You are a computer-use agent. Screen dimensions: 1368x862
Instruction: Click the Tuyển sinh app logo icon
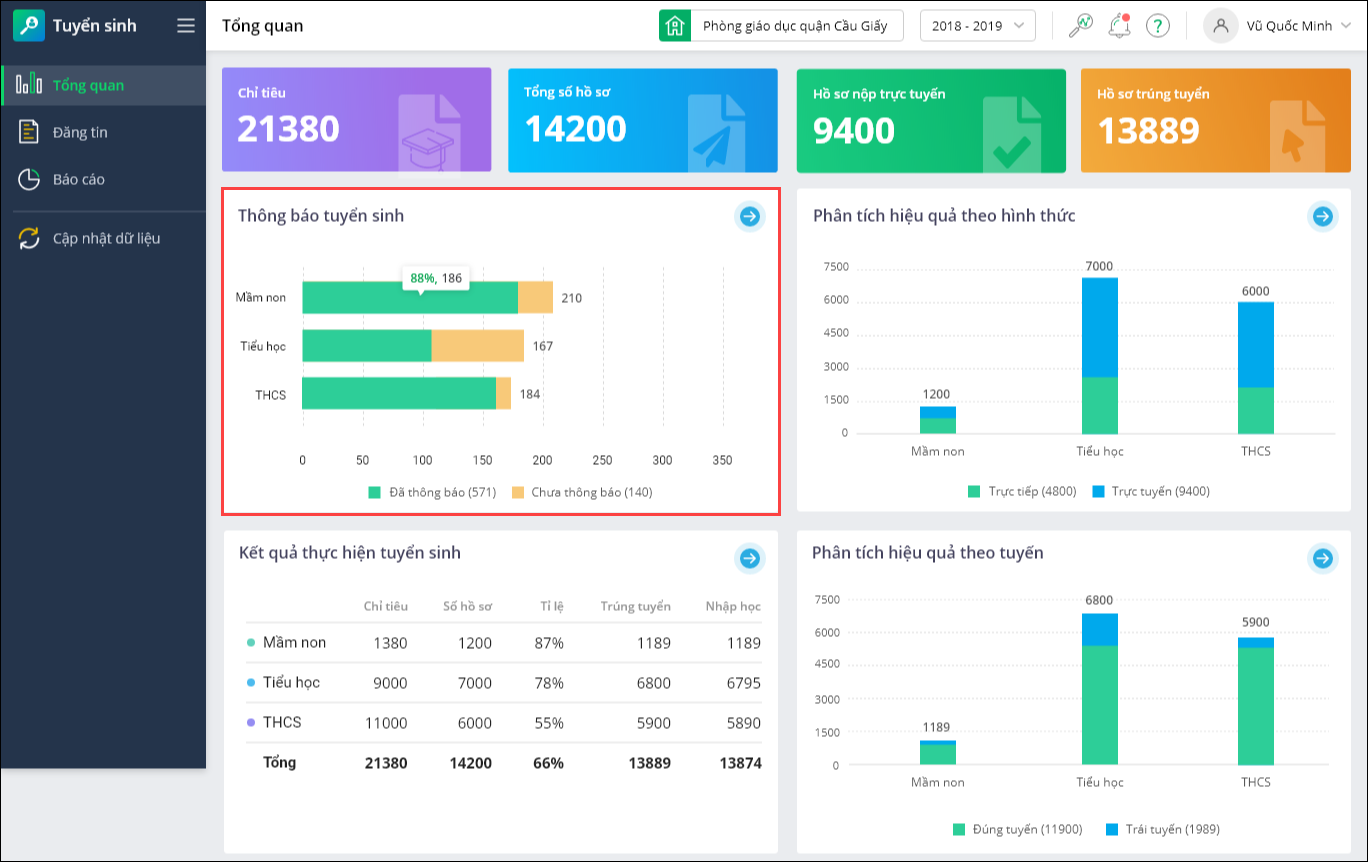(29, 25)
